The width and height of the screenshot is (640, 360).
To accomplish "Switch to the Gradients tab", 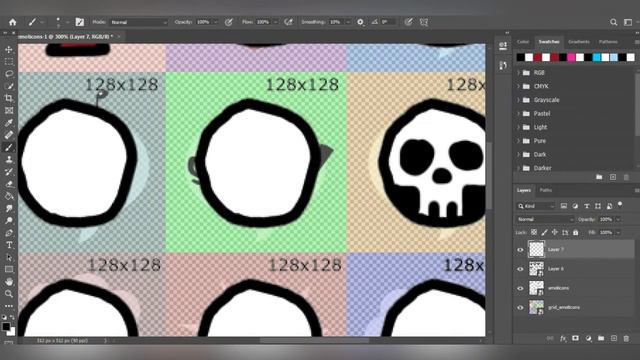I will (x=579, y=42).
